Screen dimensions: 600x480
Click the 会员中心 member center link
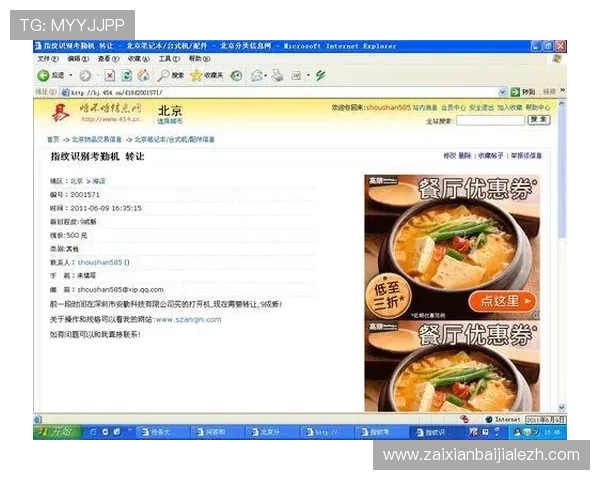point(453,108)
